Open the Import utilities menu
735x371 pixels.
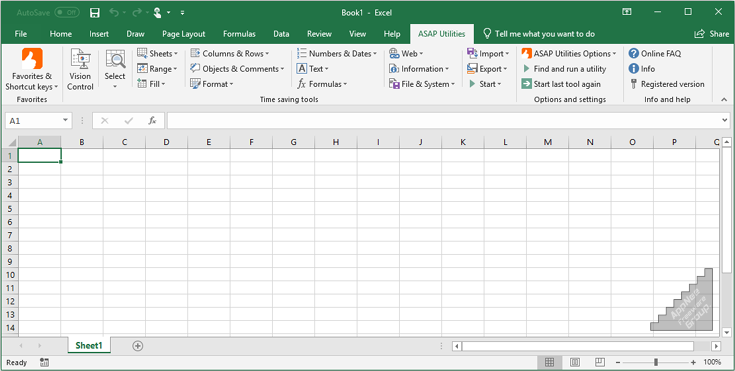488,53
